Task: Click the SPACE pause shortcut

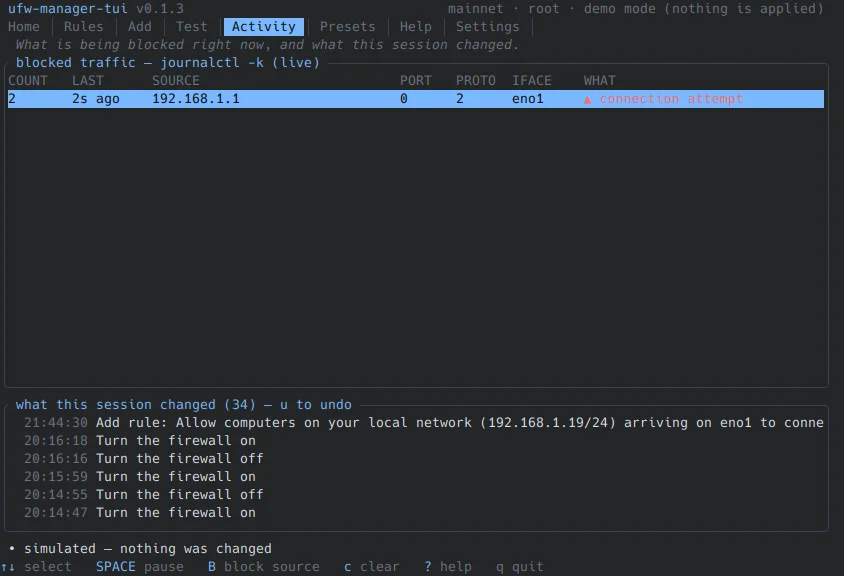Action: click(139, 567)
